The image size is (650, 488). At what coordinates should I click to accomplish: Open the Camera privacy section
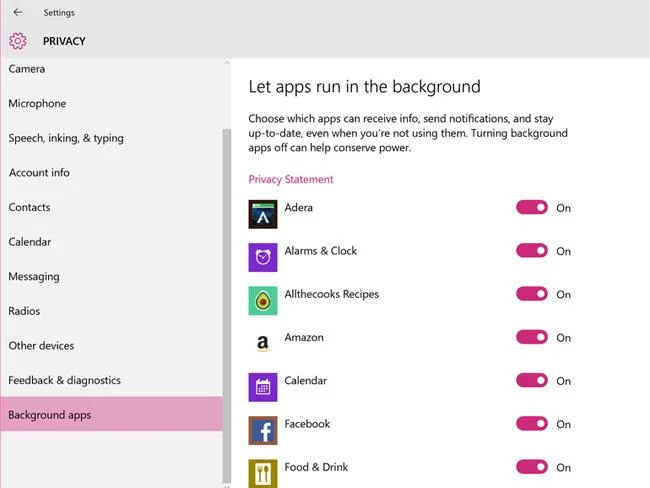[111, 69]
